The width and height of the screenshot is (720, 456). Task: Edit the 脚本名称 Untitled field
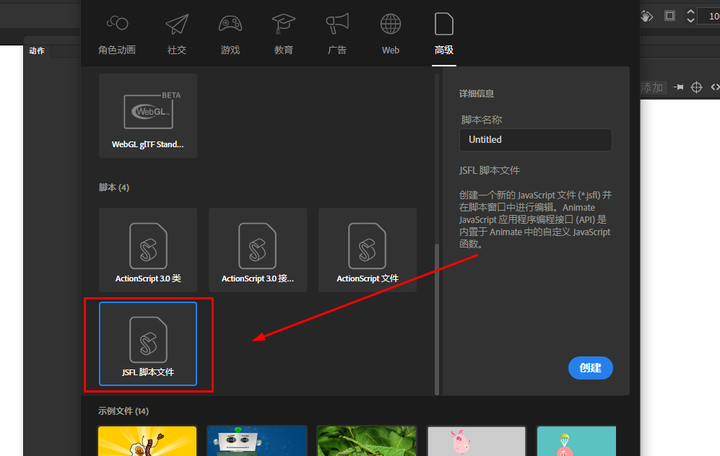click(x=535, y=140)
